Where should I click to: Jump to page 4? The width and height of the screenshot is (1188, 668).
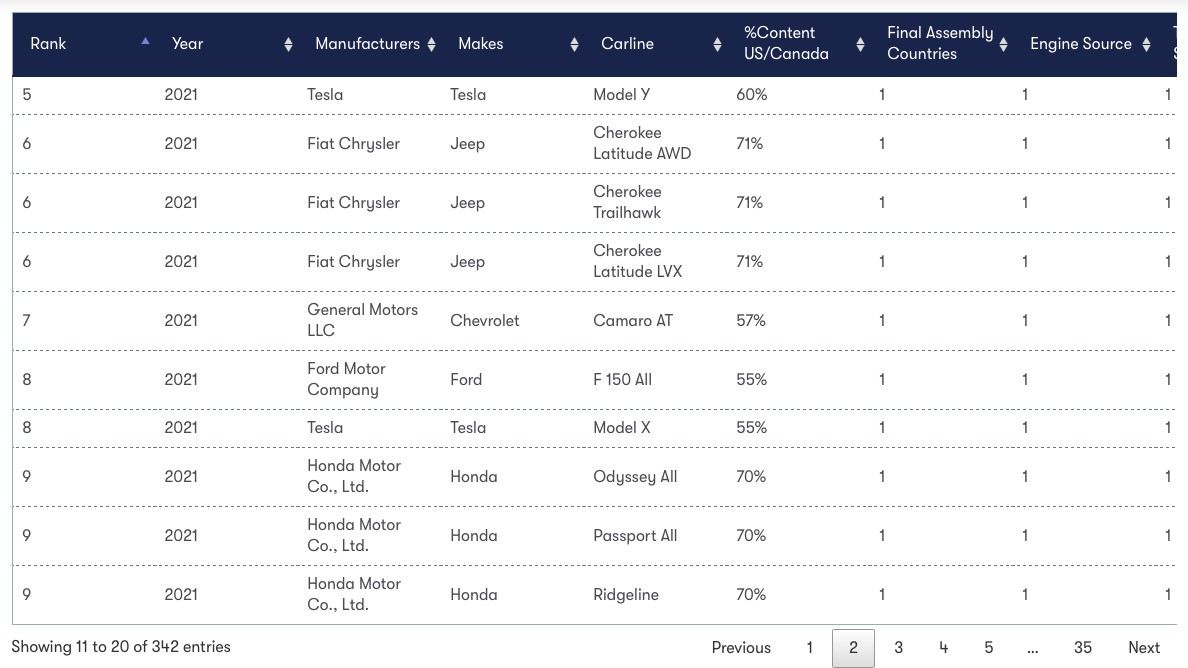tap(943, 648)
